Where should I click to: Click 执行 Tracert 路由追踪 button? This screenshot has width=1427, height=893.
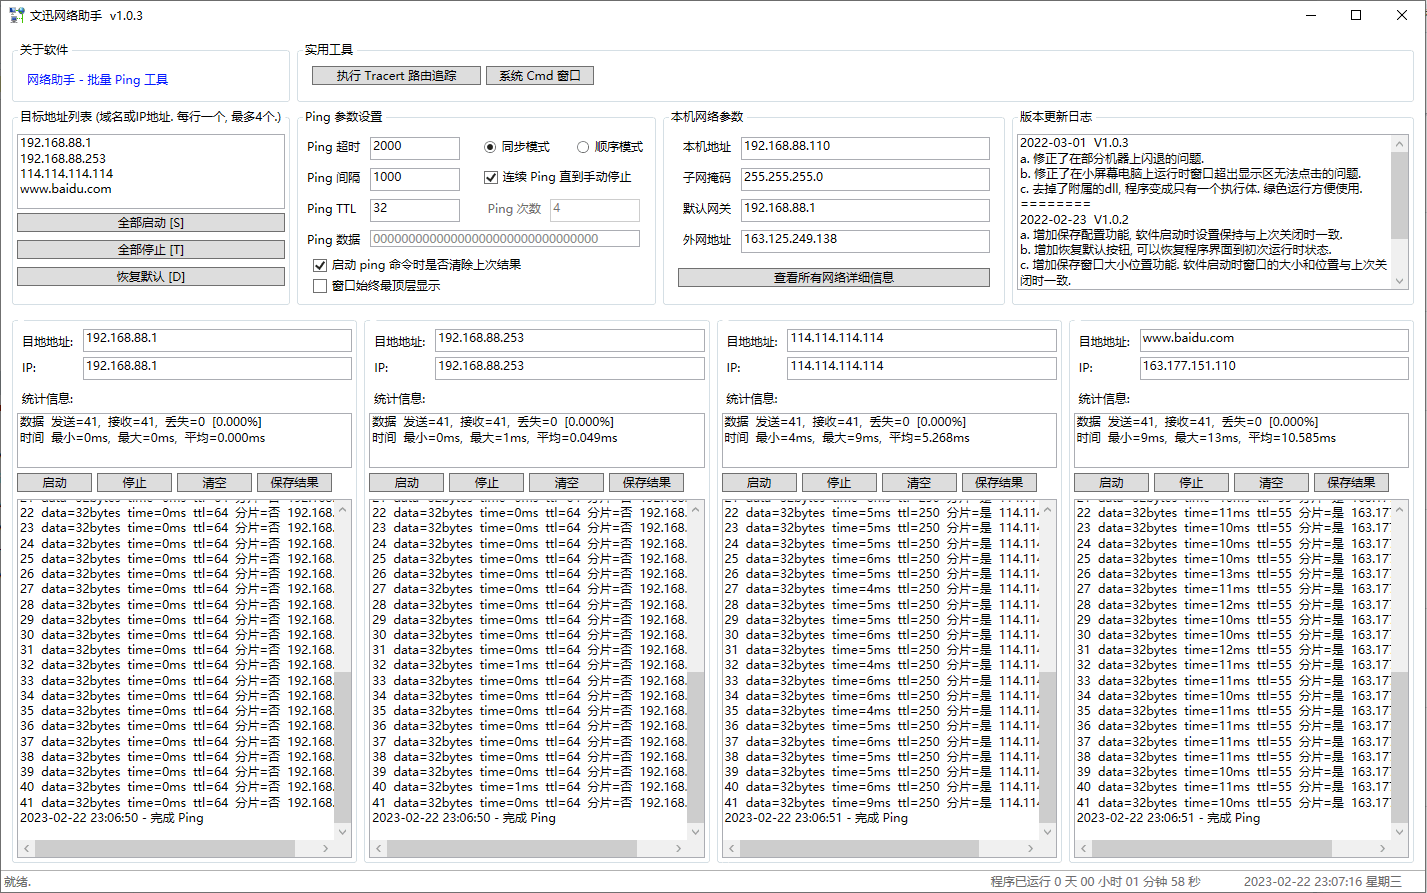[x=396, y=76]
